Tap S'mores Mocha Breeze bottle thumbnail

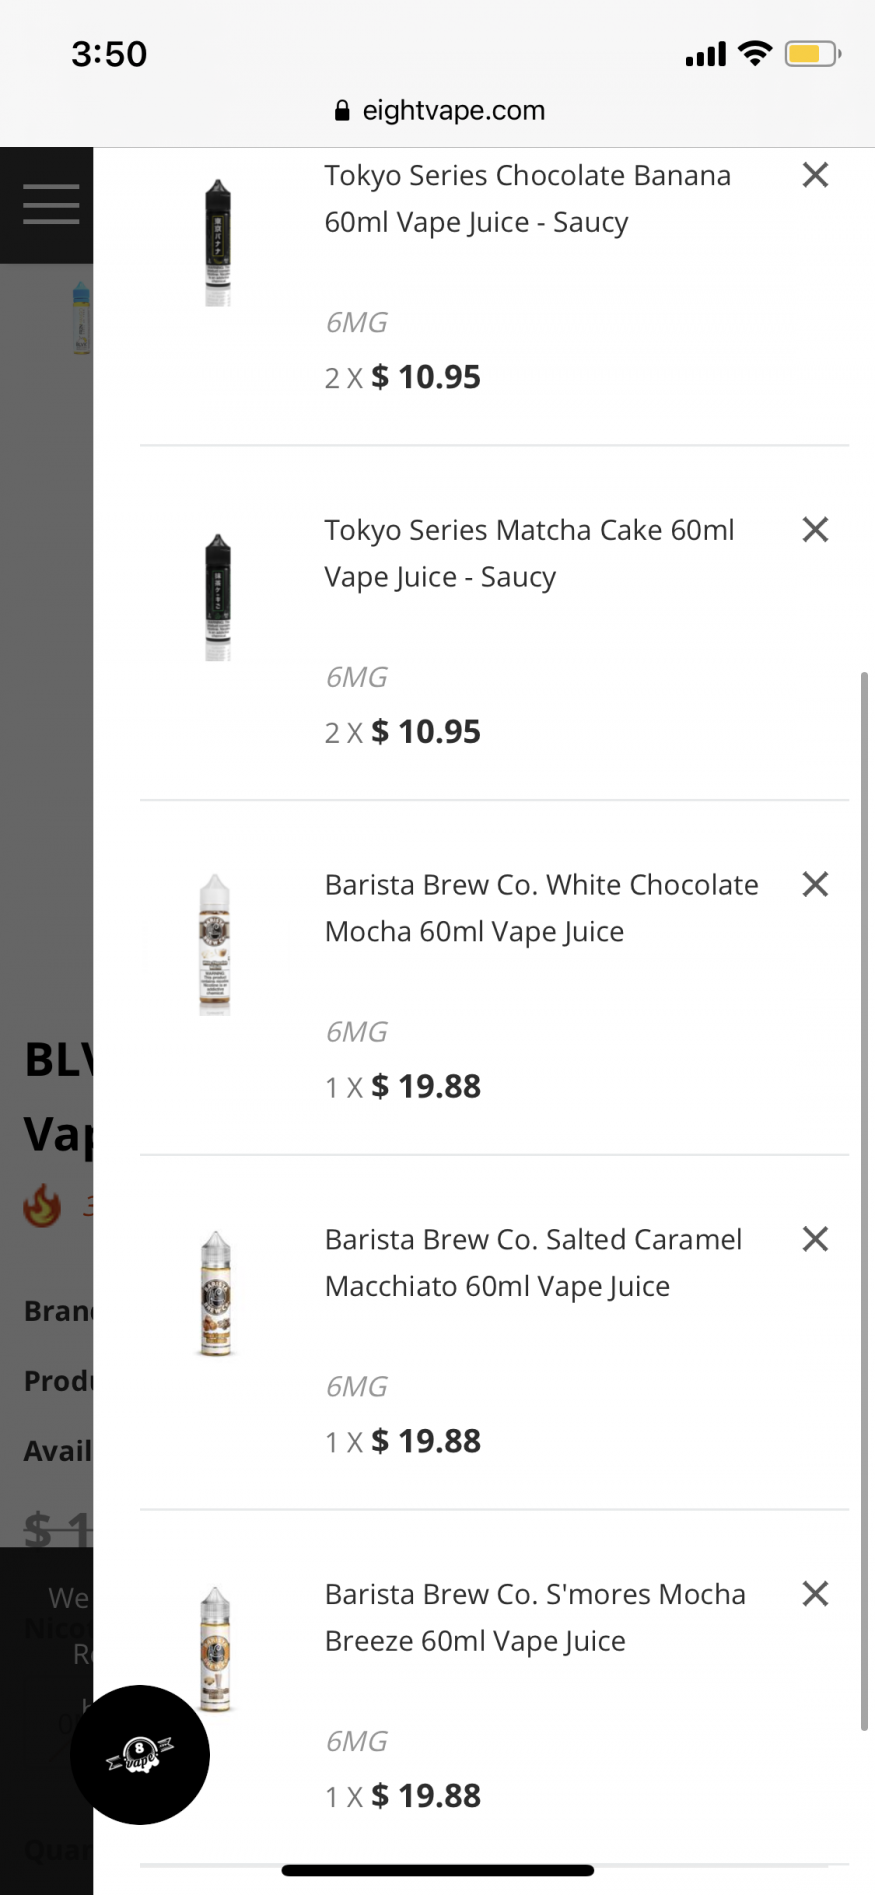215,1649
